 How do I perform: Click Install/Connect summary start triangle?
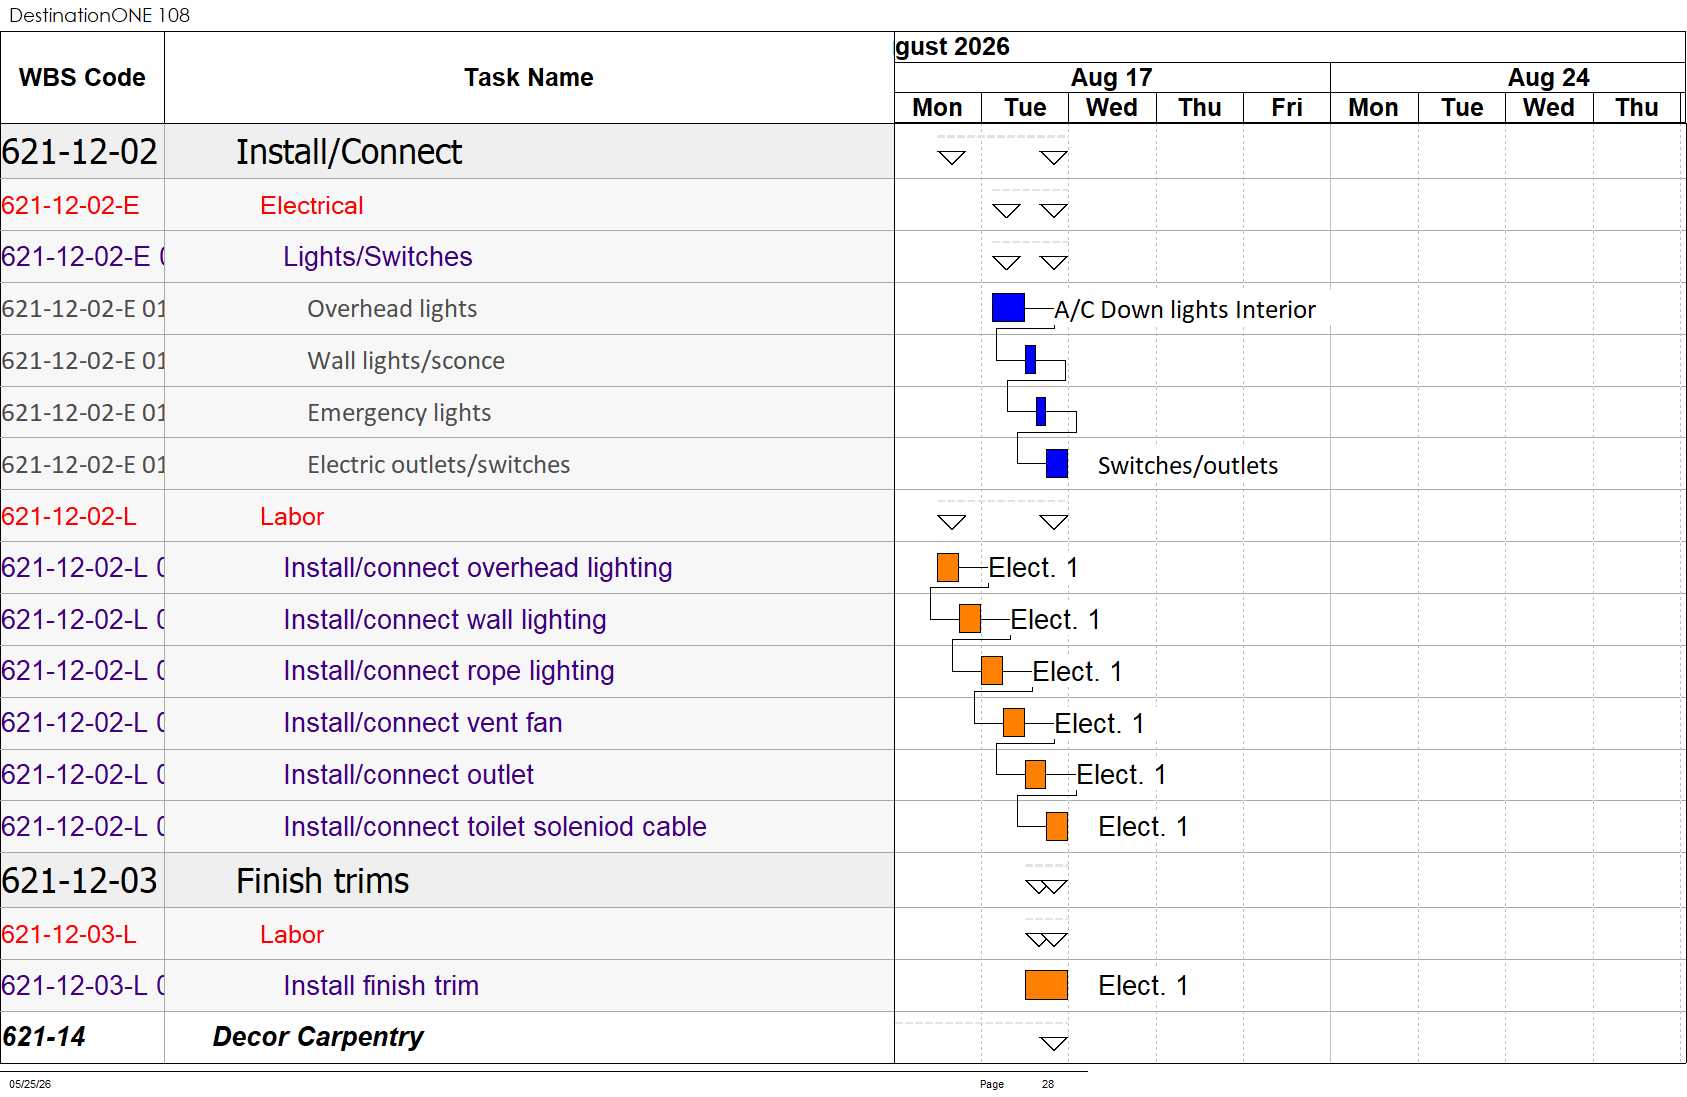pyautogui.click(x=951, y=157)
